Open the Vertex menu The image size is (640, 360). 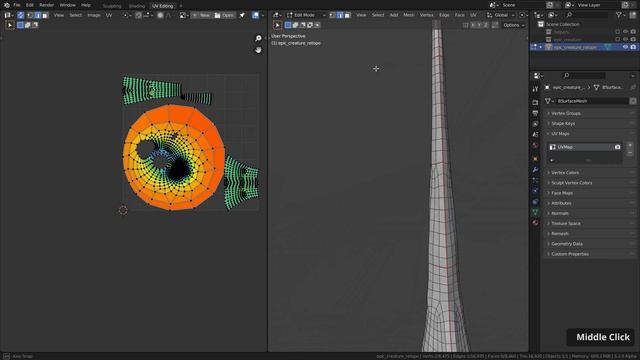coord(427,15)
